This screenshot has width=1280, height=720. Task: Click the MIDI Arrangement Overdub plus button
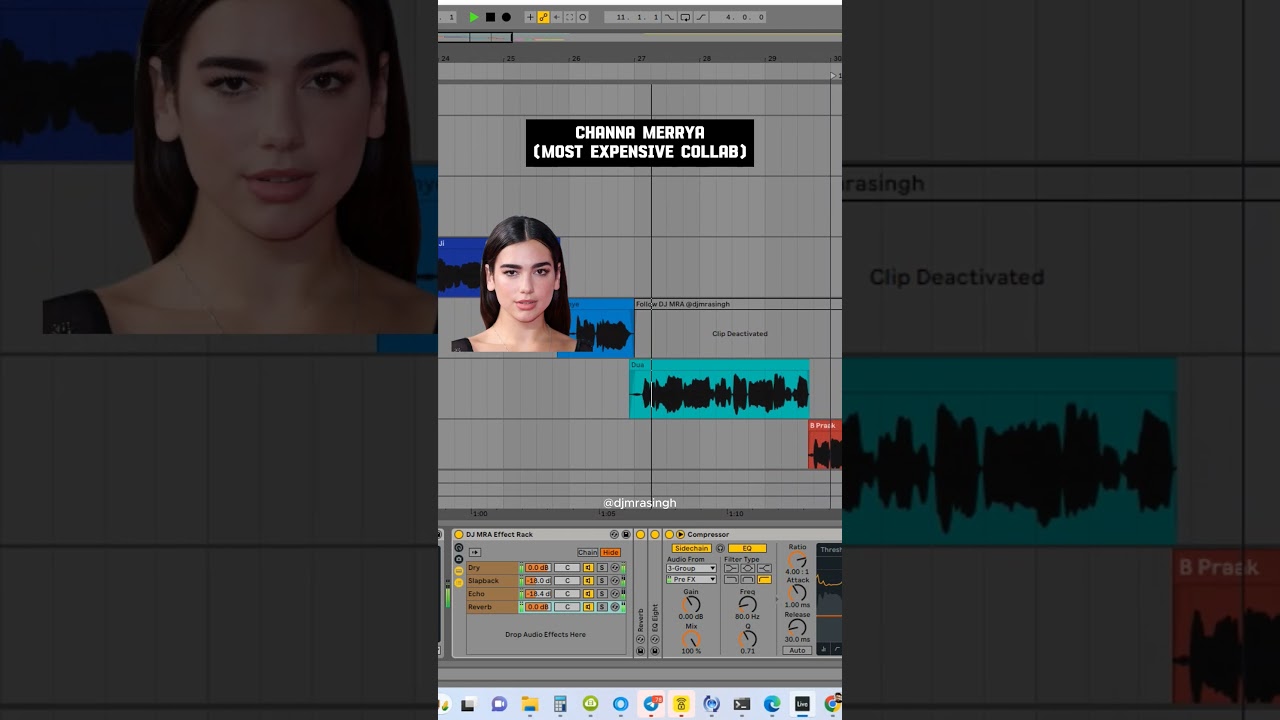click(530, 17)
